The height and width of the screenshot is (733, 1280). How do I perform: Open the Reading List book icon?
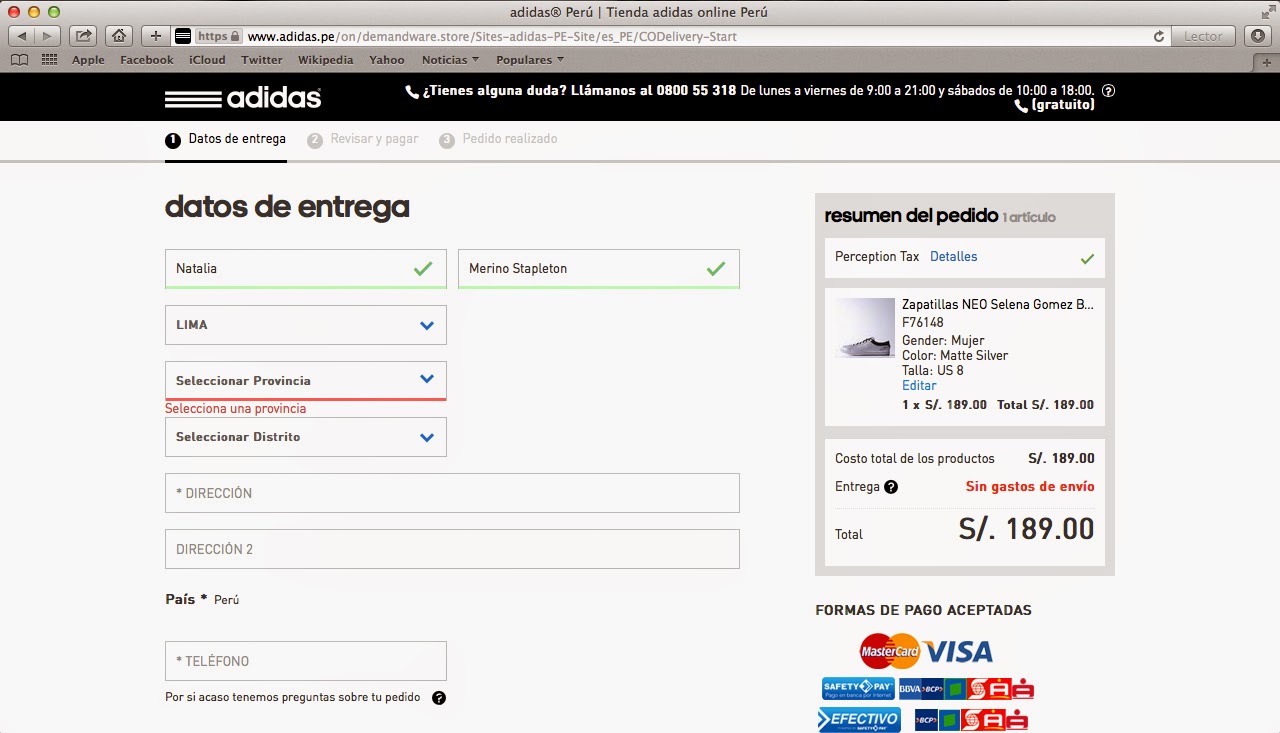click(x=19, y=60)
